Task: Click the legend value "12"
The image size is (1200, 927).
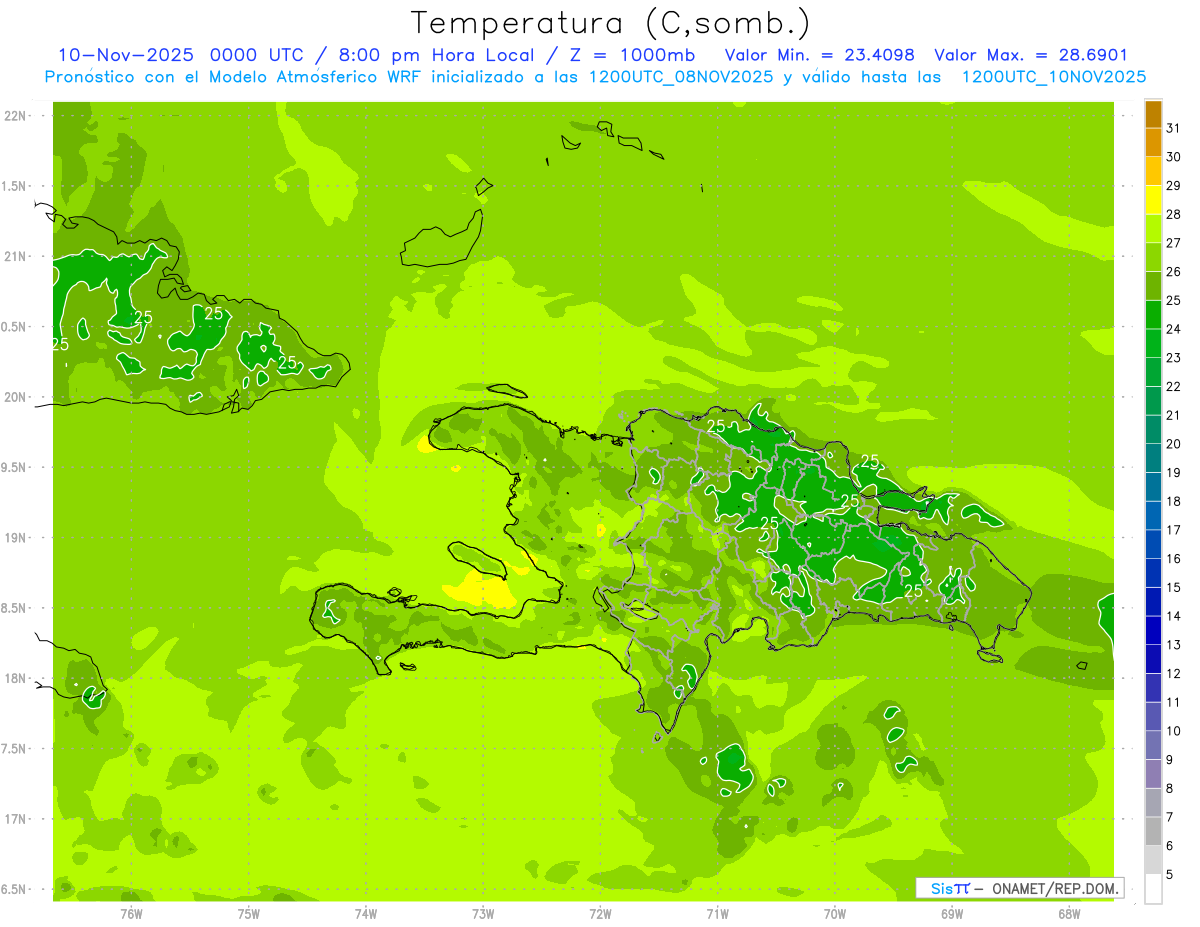Action: pyautogui.click(x=1174, y=673)
